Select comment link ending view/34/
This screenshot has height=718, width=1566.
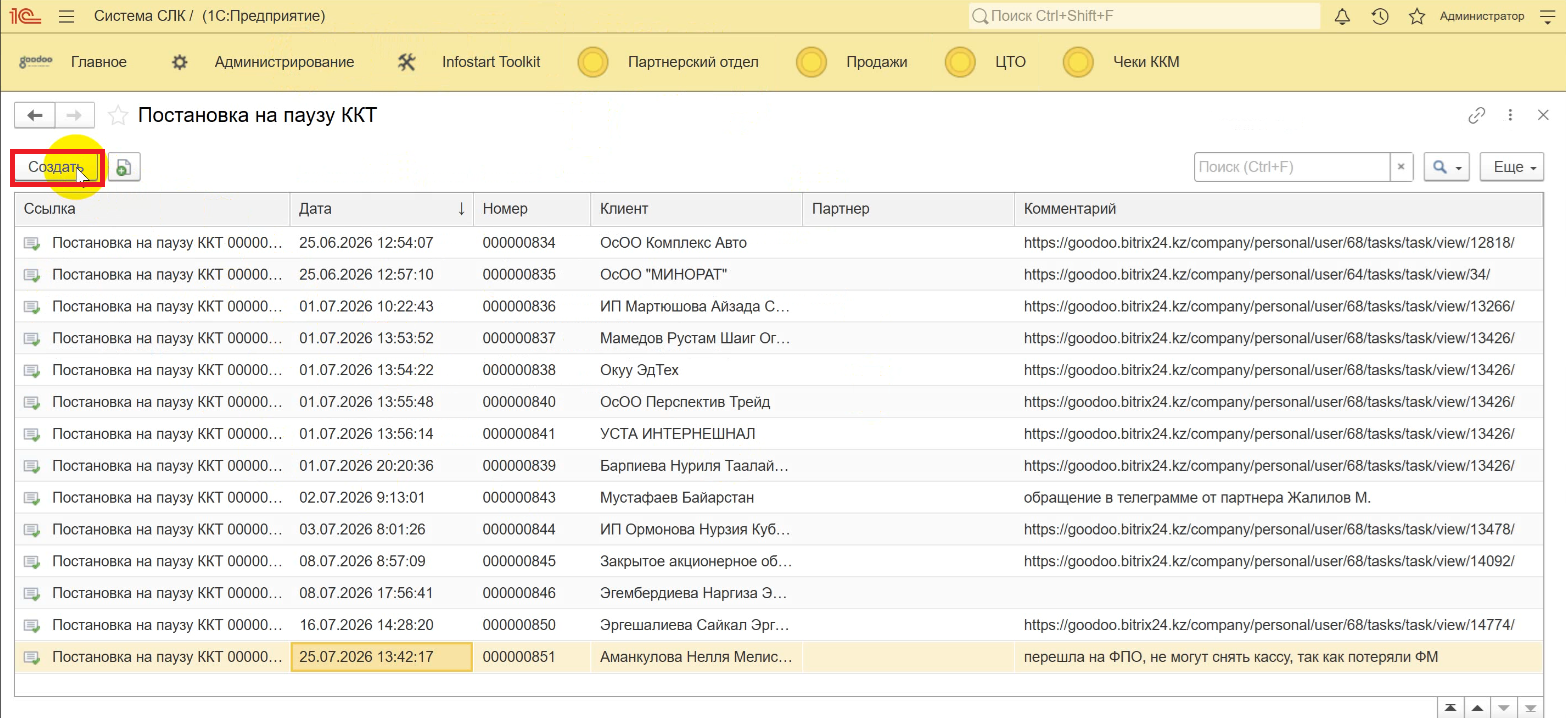(x=1257, y=274)
